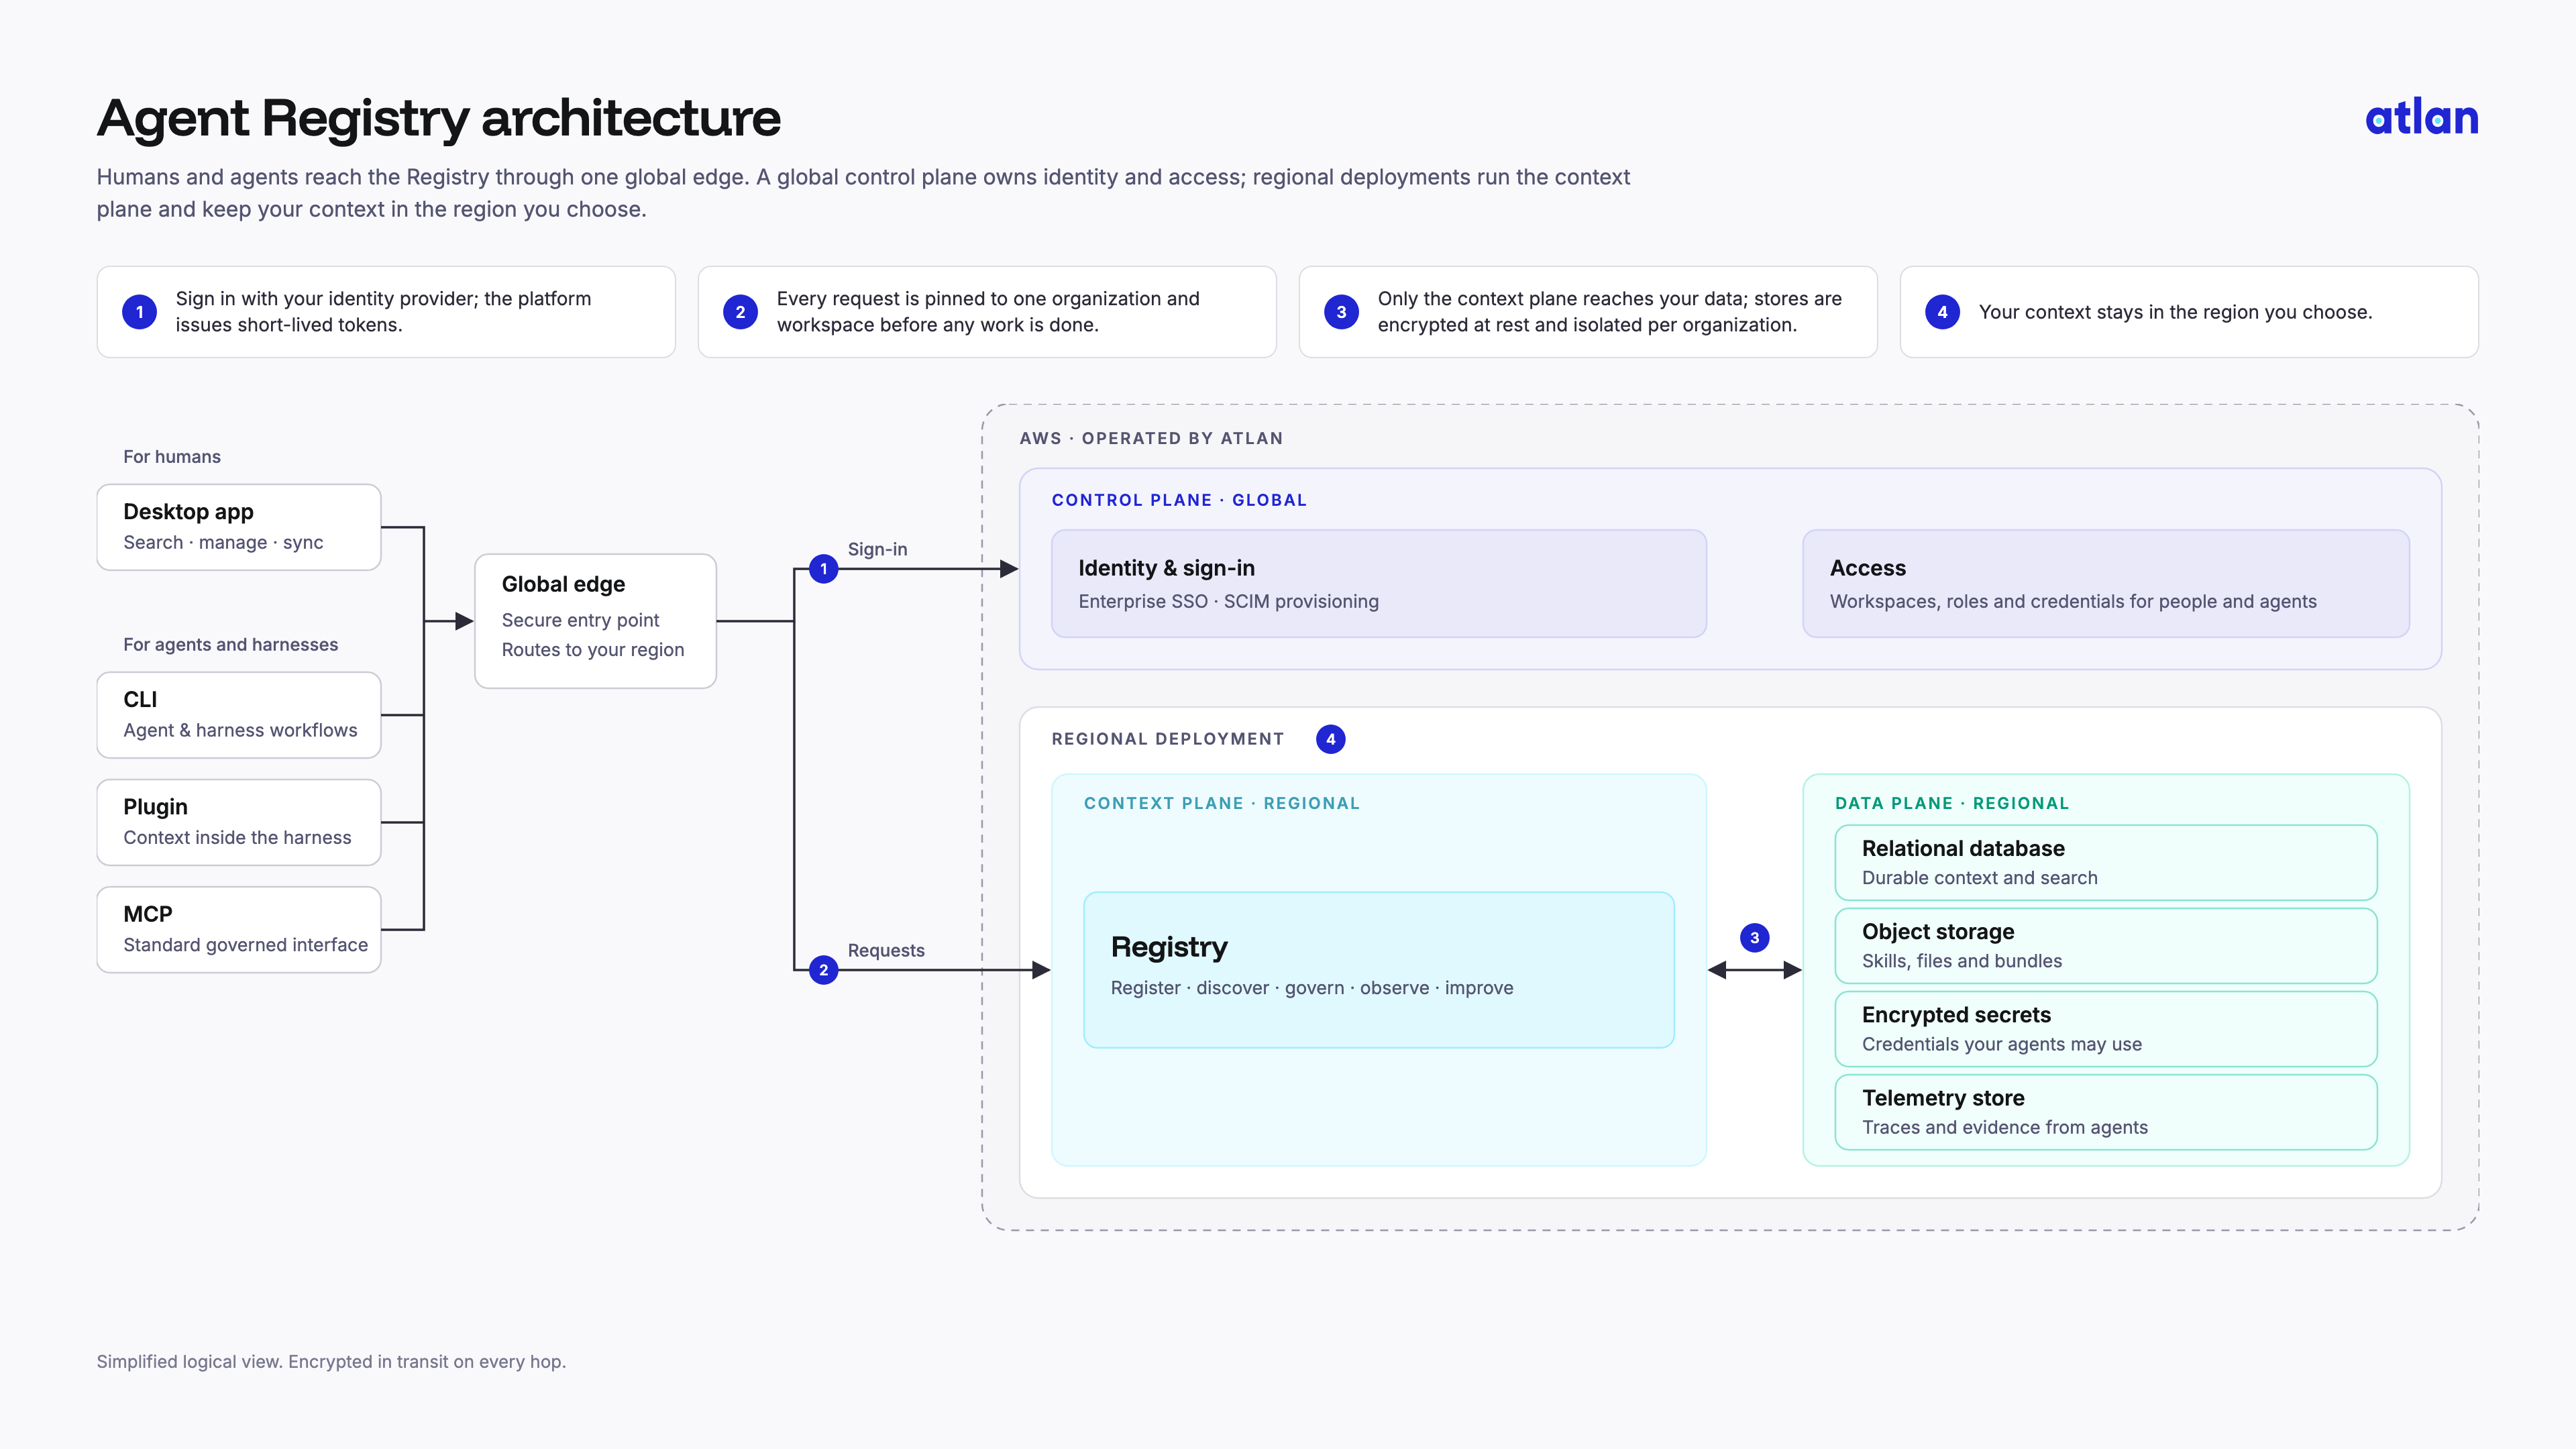
Task: Click the note card about pinned requests
Action: click(x=987, y=312)
